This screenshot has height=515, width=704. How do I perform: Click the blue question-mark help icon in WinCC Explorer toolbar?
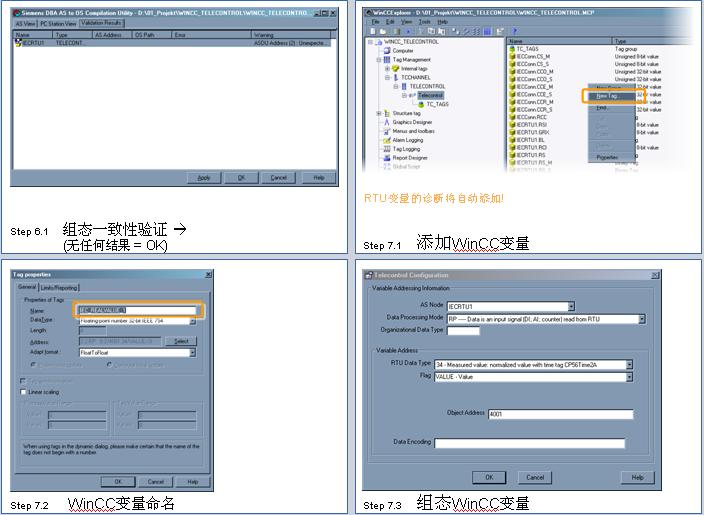[515, 31]
